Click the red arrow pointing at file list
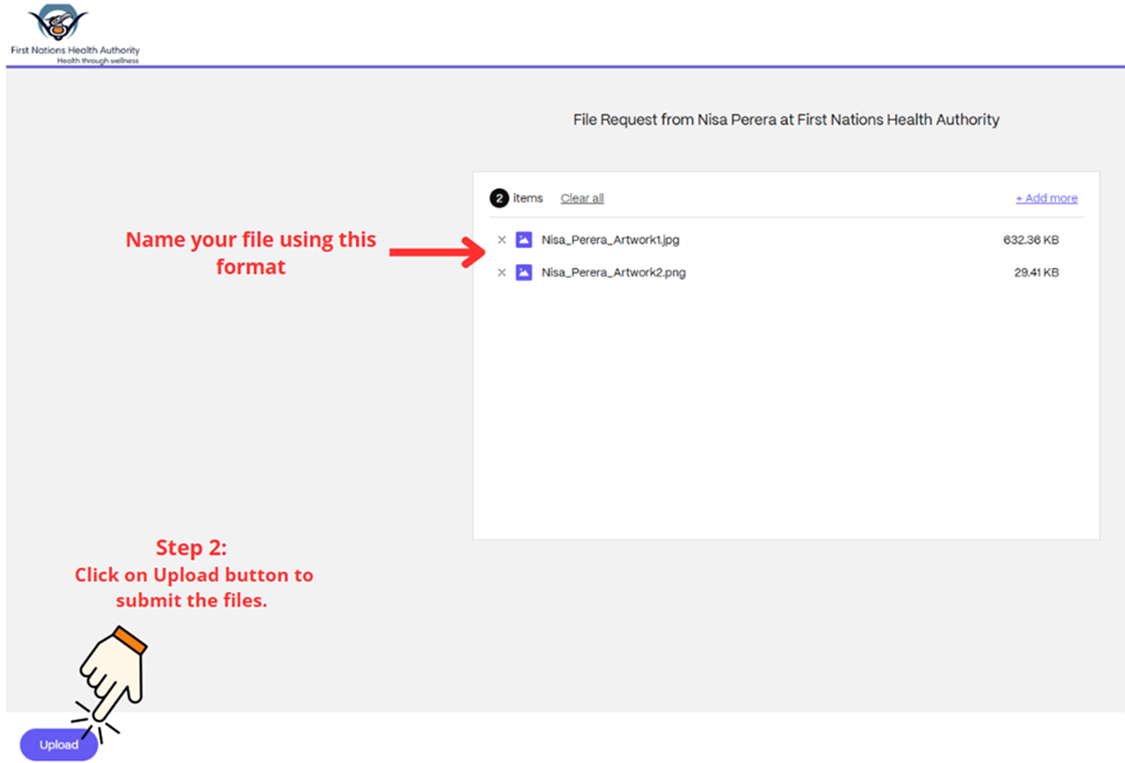 pyautogui.click(x=436, y=252)
